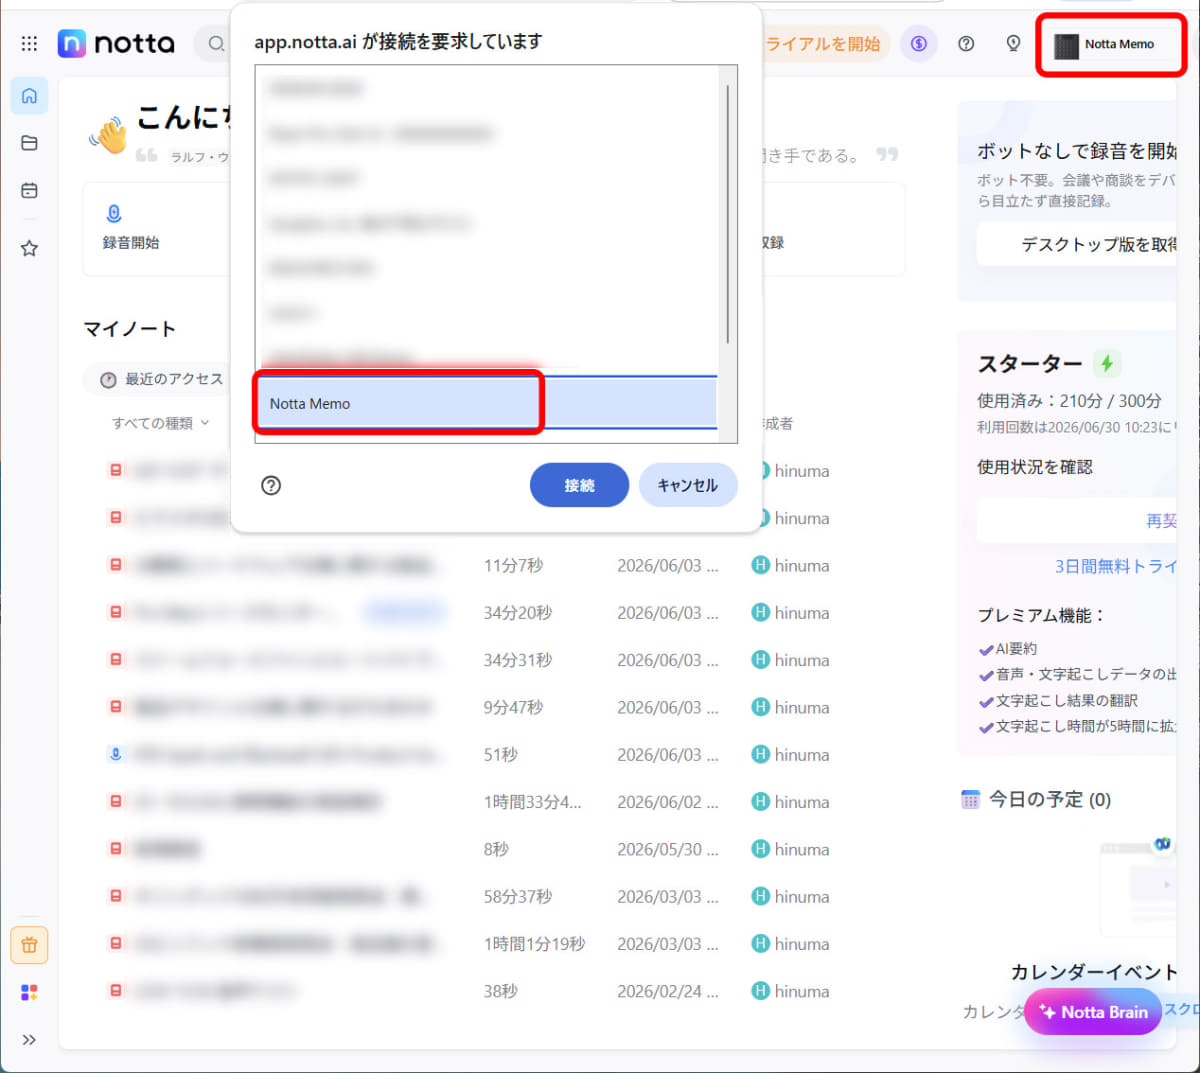The height and width of the screenshot is (1073, 1200).
Task: Open the すべての種類 dropdown
Action: [160, 423]
